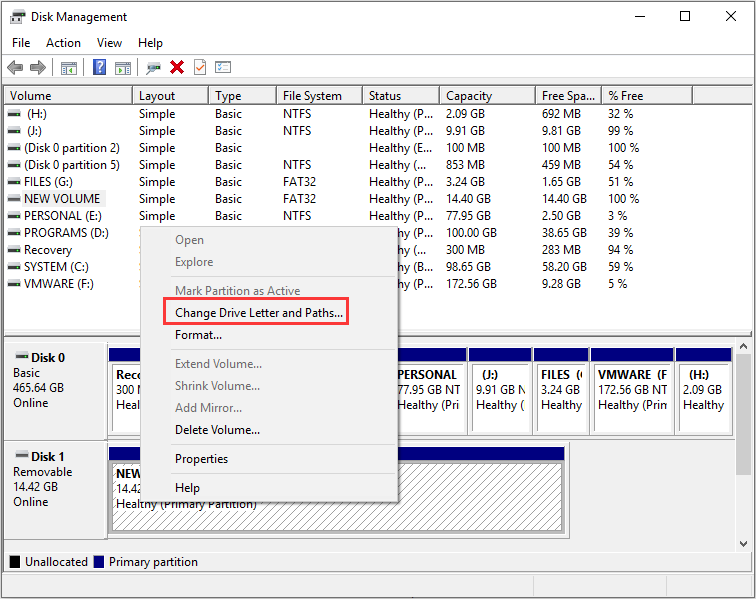Click 98.65 GB capacity of SYSTEM (C:)
The width and height of the screenshot is (756, 599).
[468, 267]
